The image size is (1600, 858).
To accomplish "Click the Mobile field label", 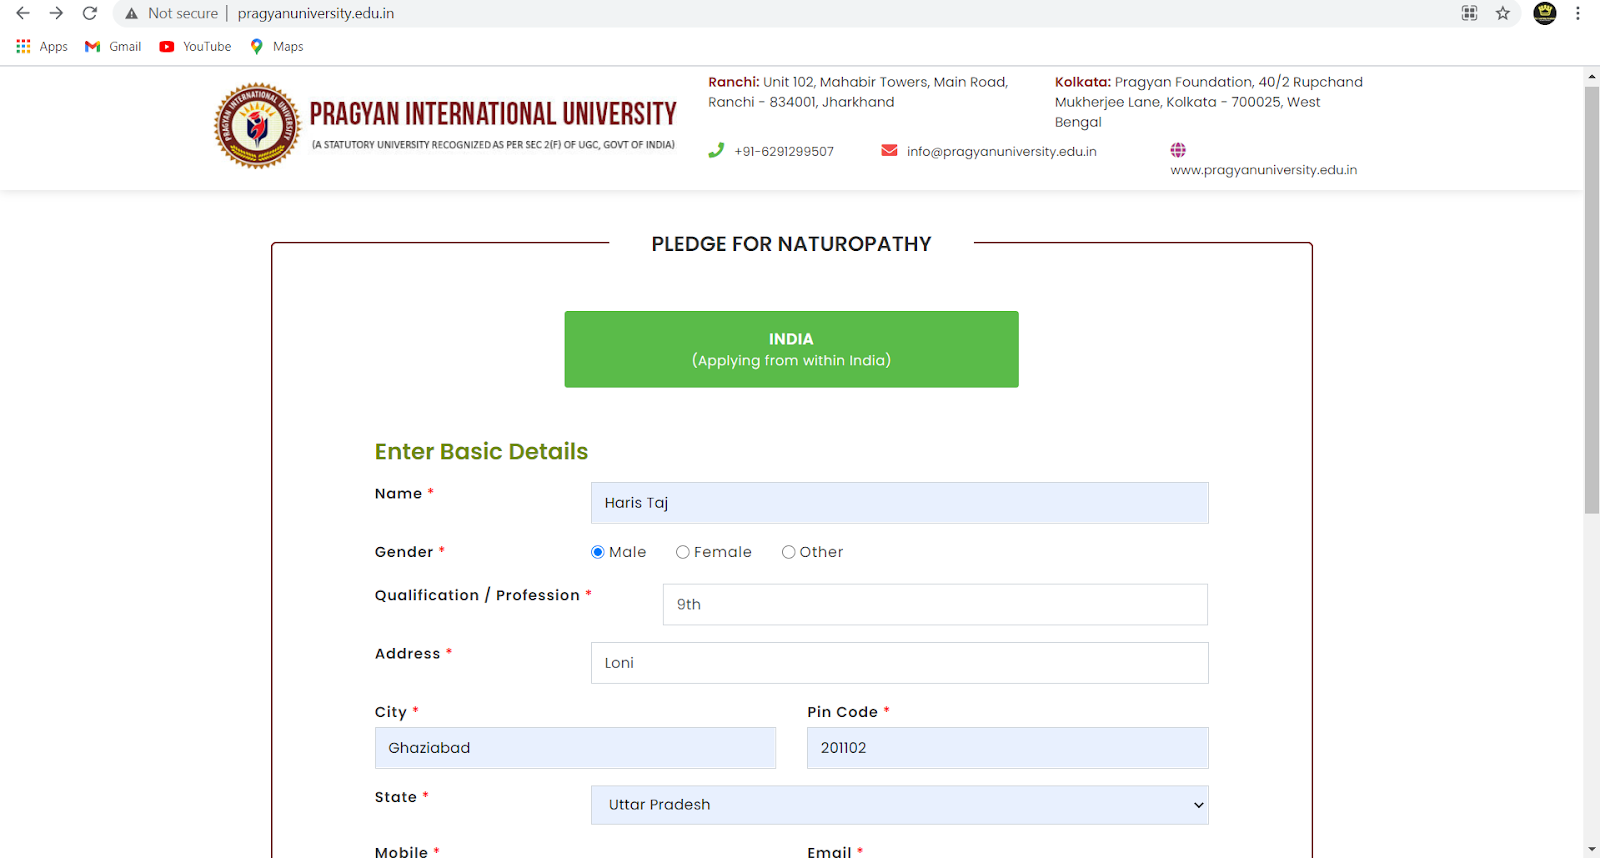I will pyautogui.click(x=401, y=852).
